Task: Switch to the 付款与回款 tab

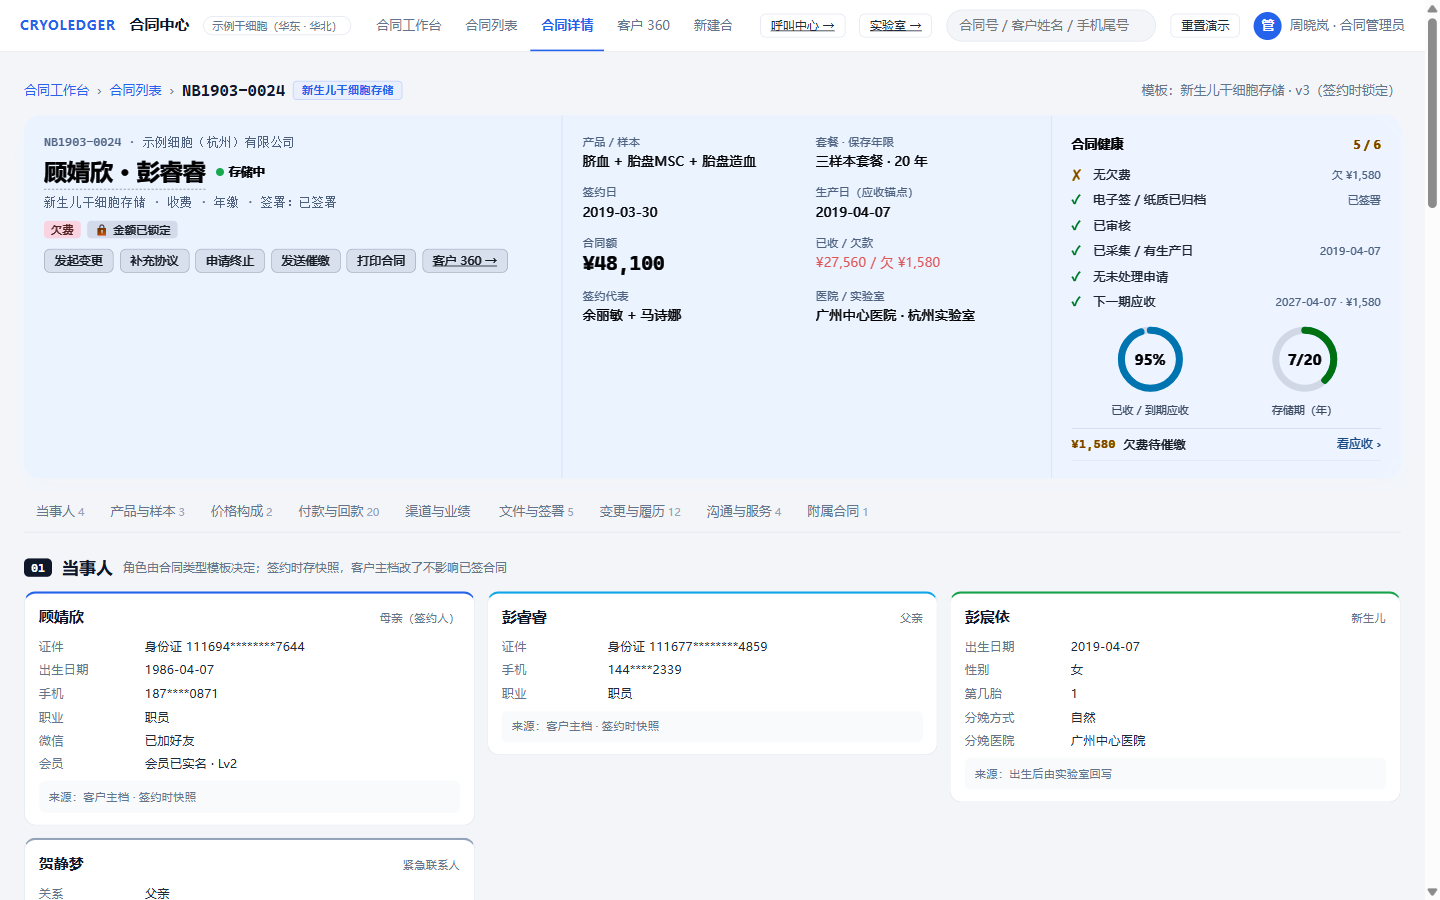Action: click(338, 511)
